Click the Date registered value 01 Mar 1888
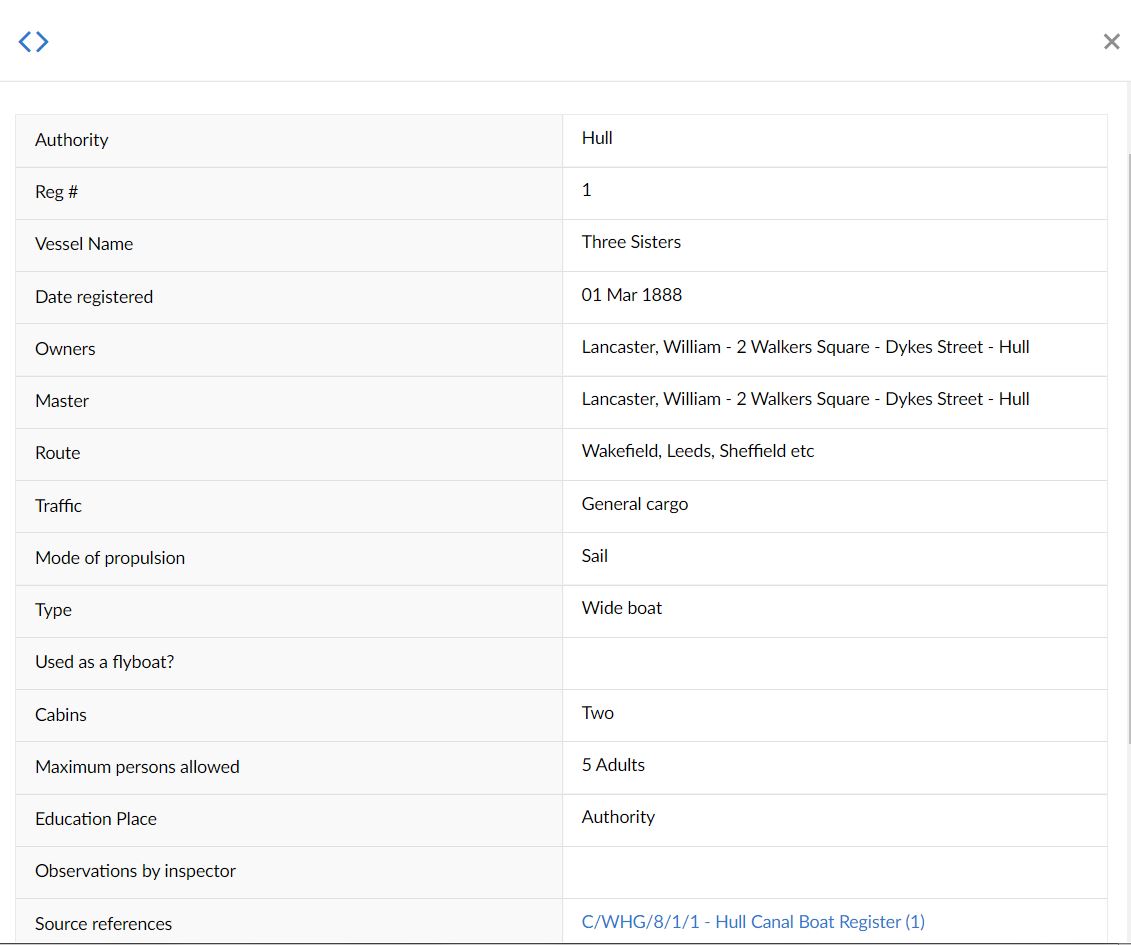Image resolution: width=1131 pixels, height=945 pixels. click(x=631, y=295)
